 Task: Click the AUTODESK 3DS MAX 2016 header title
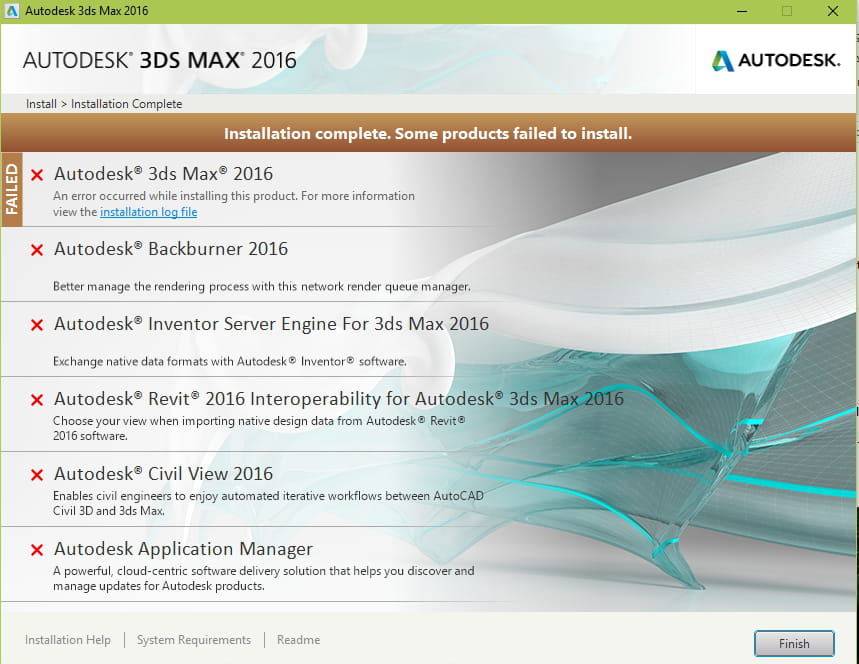click(159, 60)
